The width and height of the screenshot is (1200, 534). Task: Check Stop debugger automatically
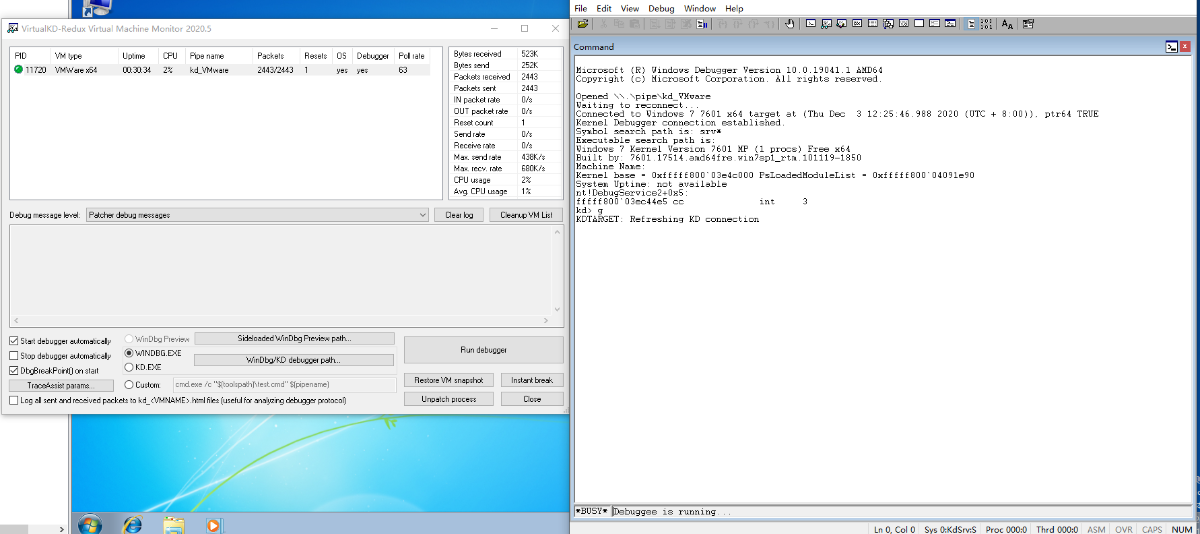tap(14, 356)
